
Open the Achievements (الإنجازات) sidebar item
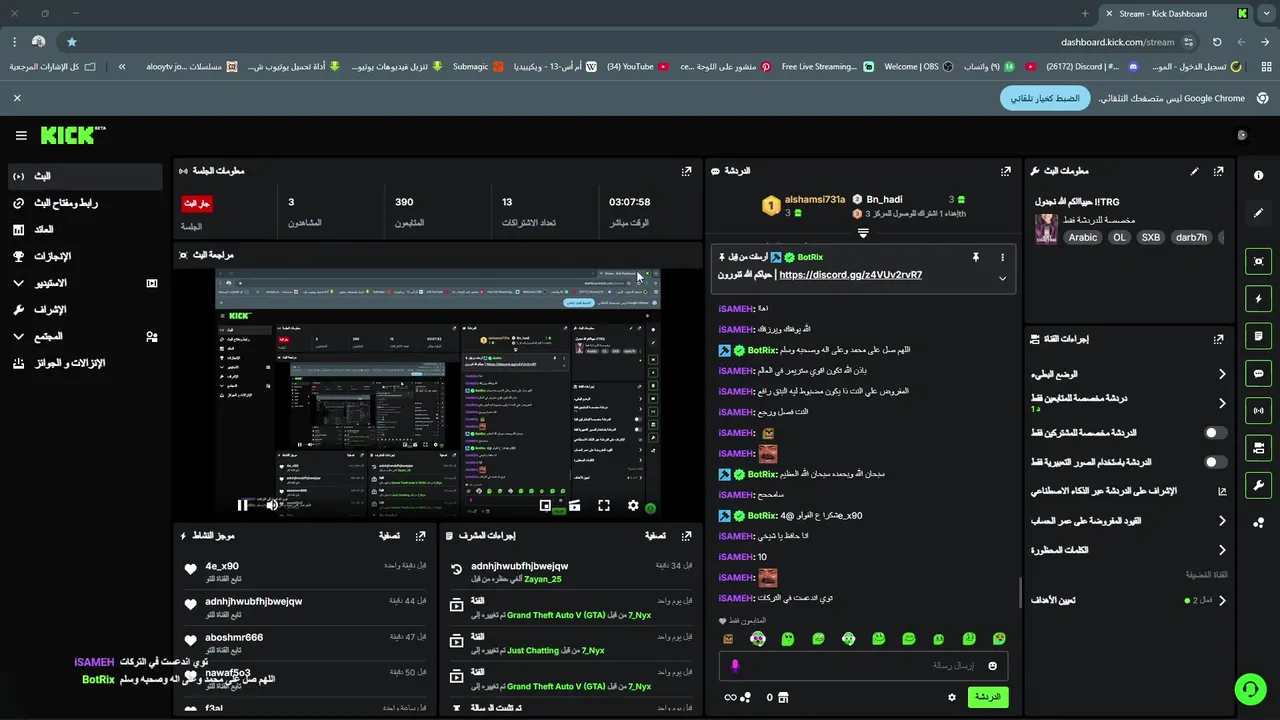[x=84, y=257]
